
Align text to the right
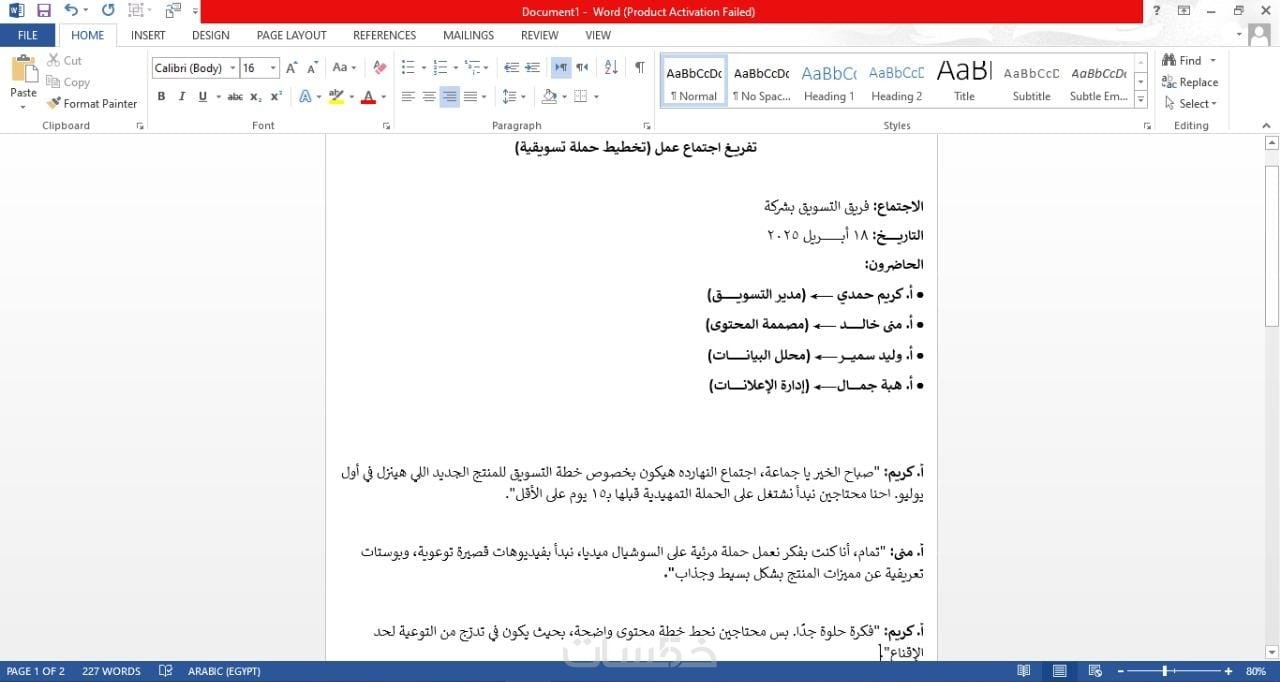tap(450, 97)
